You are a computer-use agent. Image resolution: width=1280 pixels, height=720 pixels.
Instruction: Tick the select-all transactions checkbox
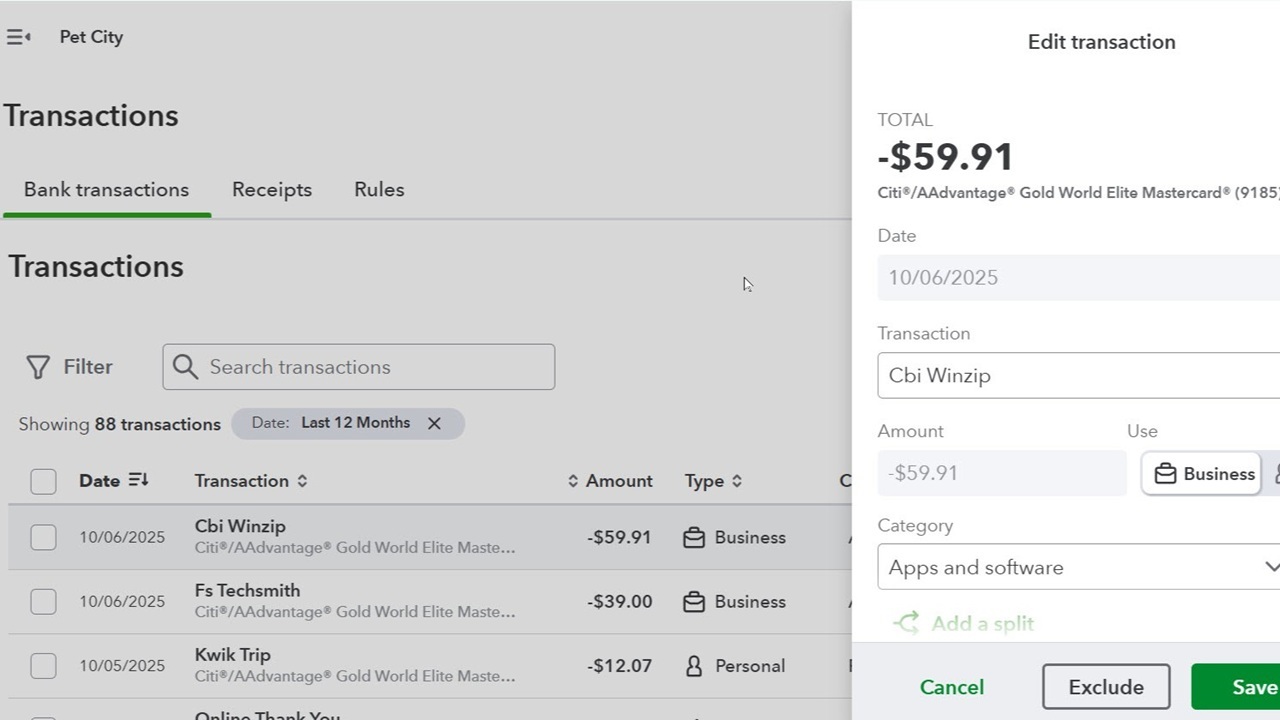43,481
